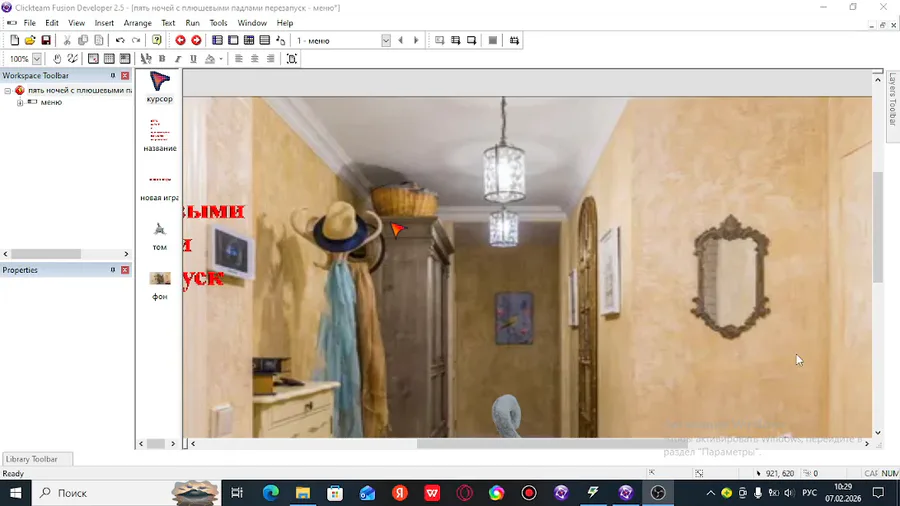Save the project with the floppy icon
The image size is (900, 506).
point(46,40)
